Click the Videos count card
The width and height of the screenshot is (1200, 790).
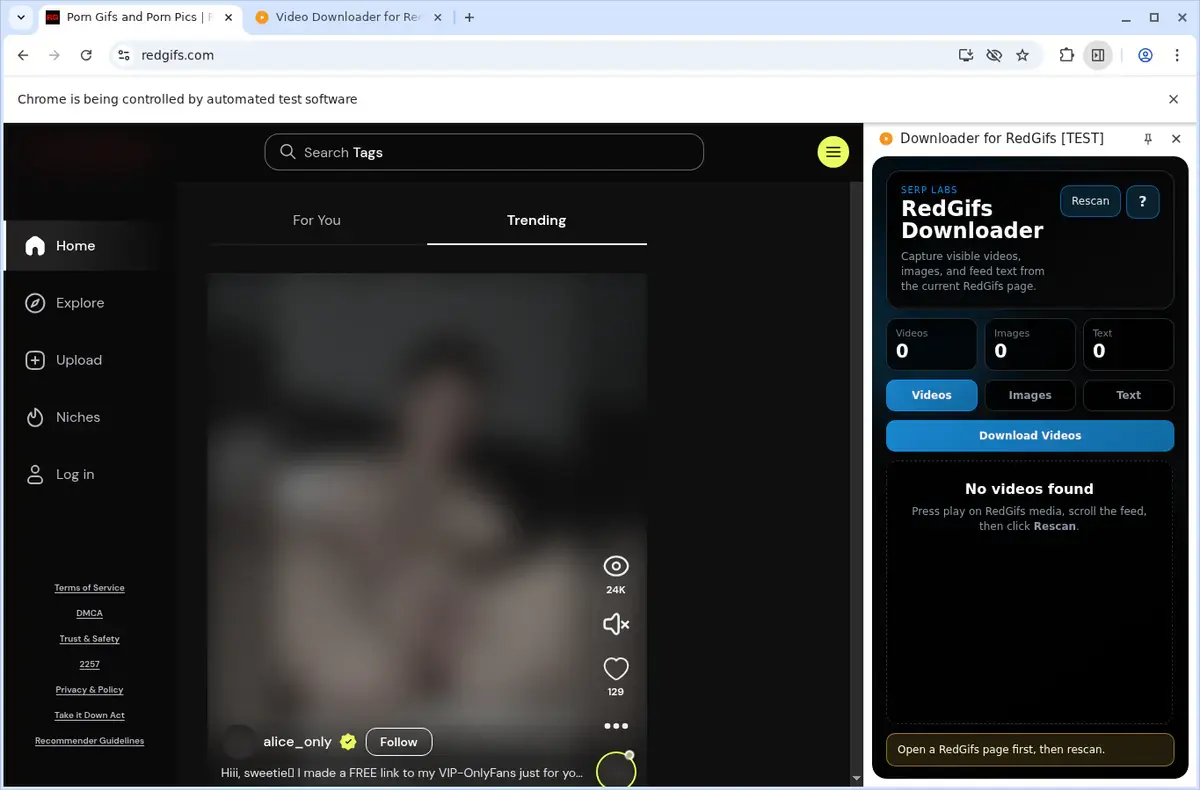[931, 344]
